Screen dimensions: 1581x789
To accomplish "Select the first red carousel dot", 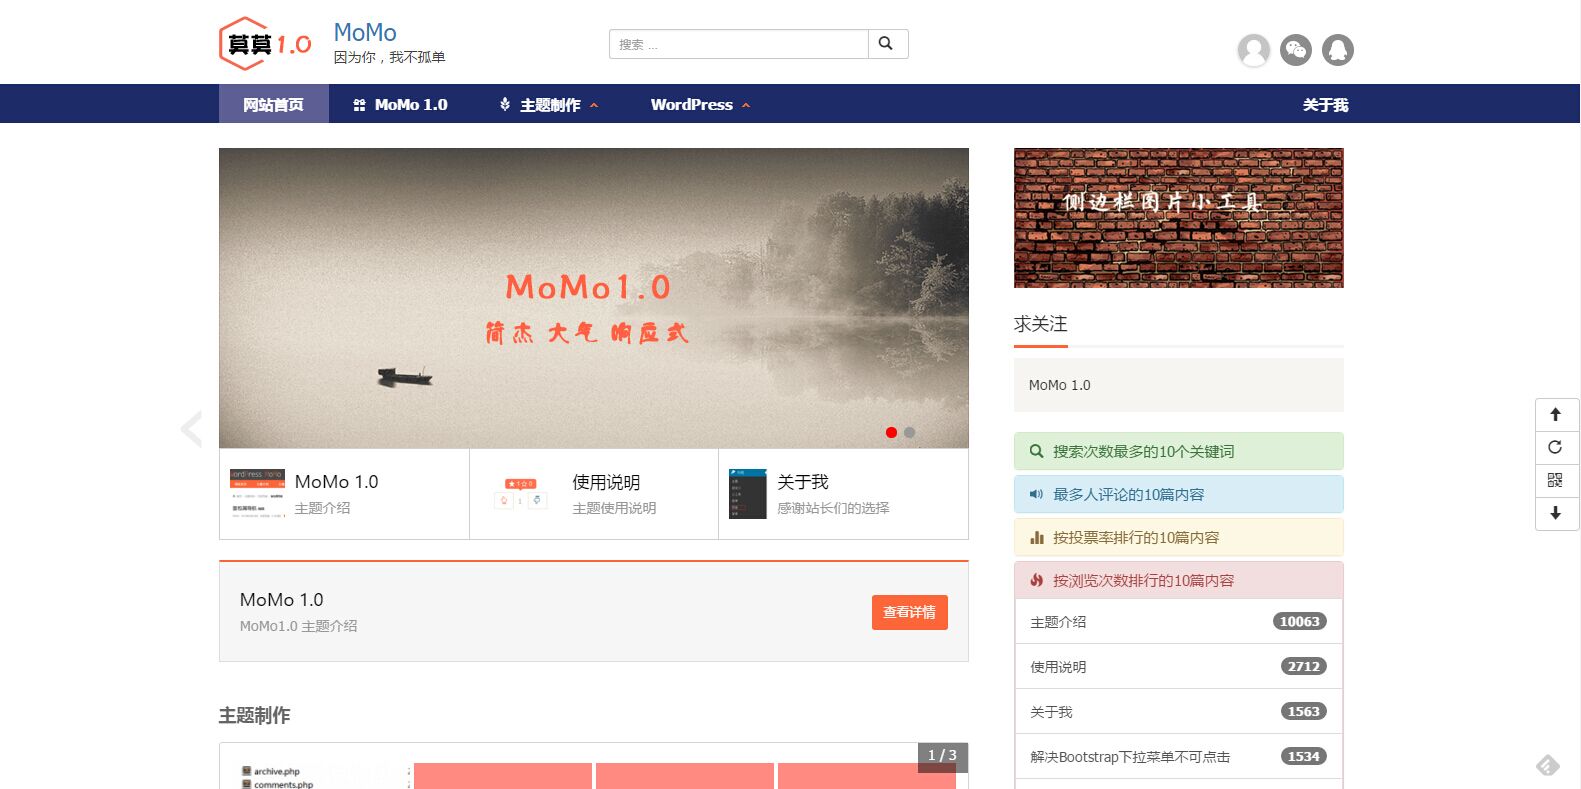I will click(891, 432).
